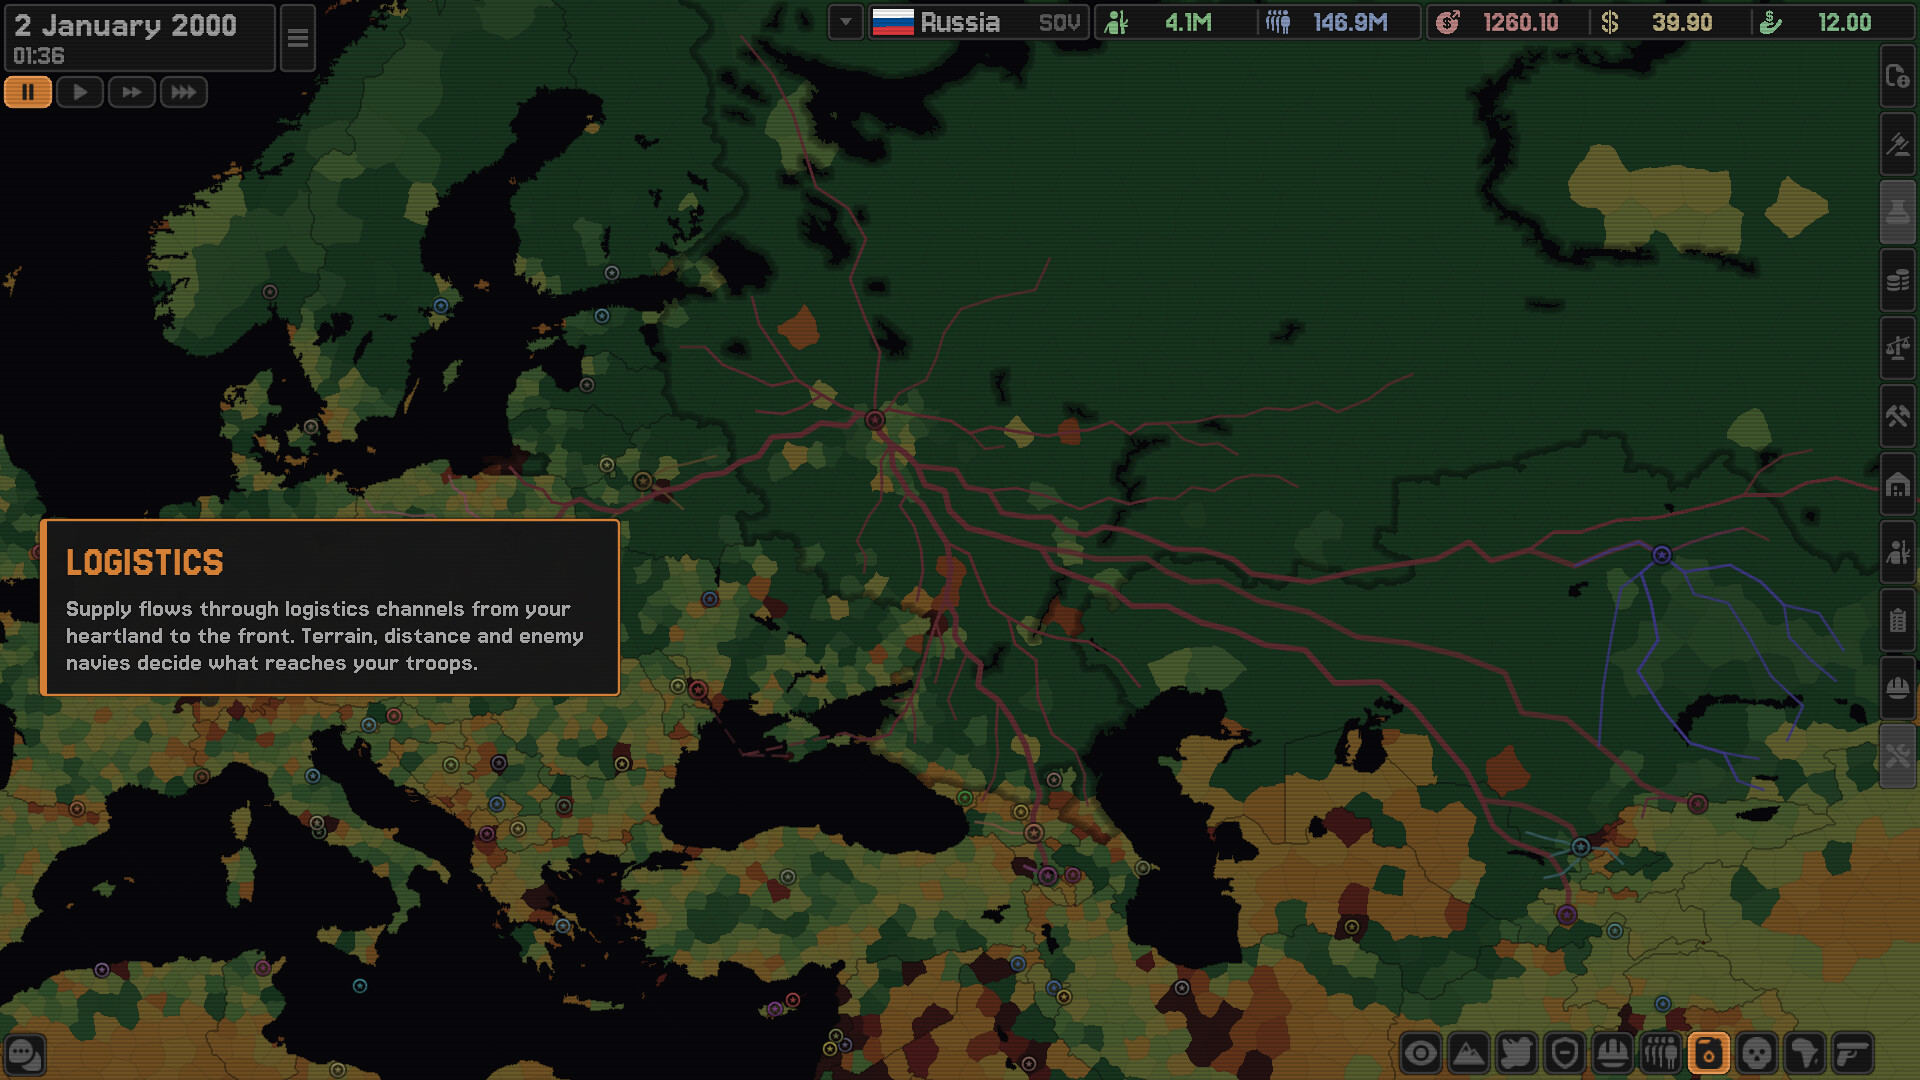Open the hard hat construction panel
Viewport: 1920px width, 1080px height.
point(1898,688)
